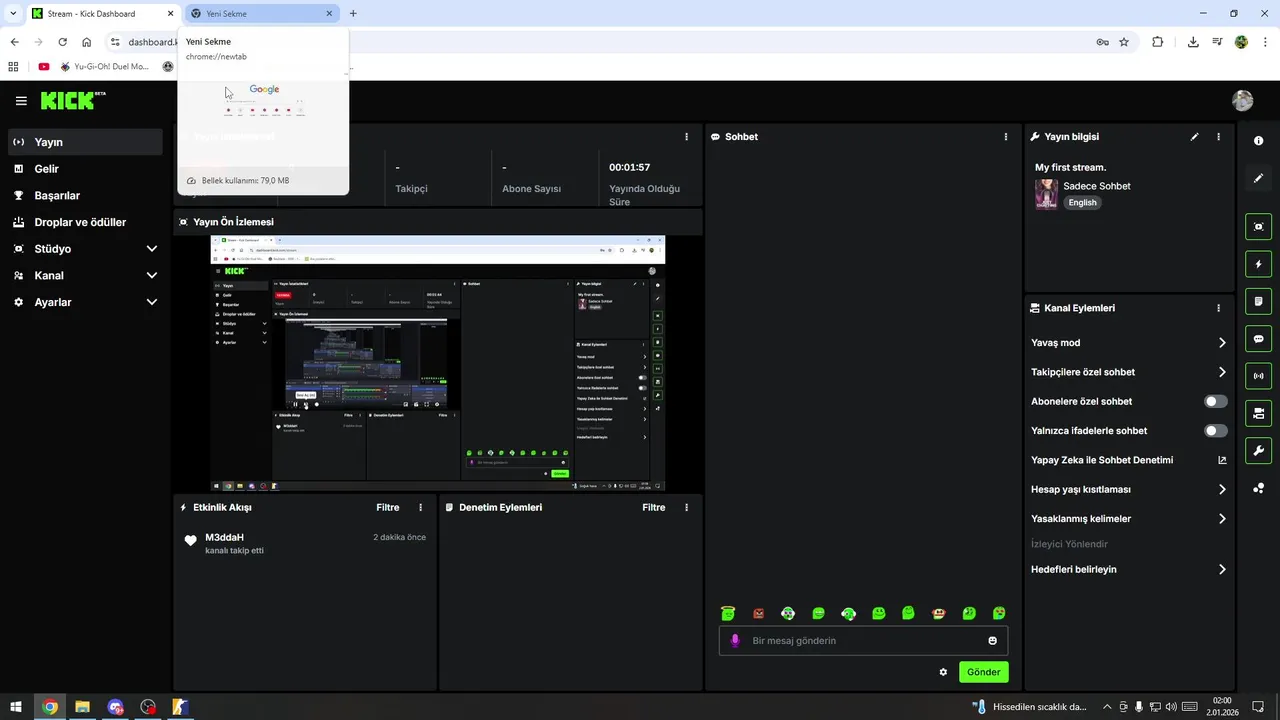
Task: Open the Denetim Eylemleri three-dot menu
Action: coord(686,508)
